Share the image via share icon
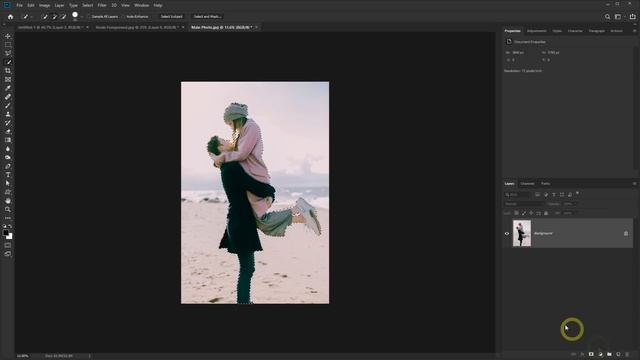The width and height of the screenshot is (640, 360). pyautogui.click(x=632, y=17)
